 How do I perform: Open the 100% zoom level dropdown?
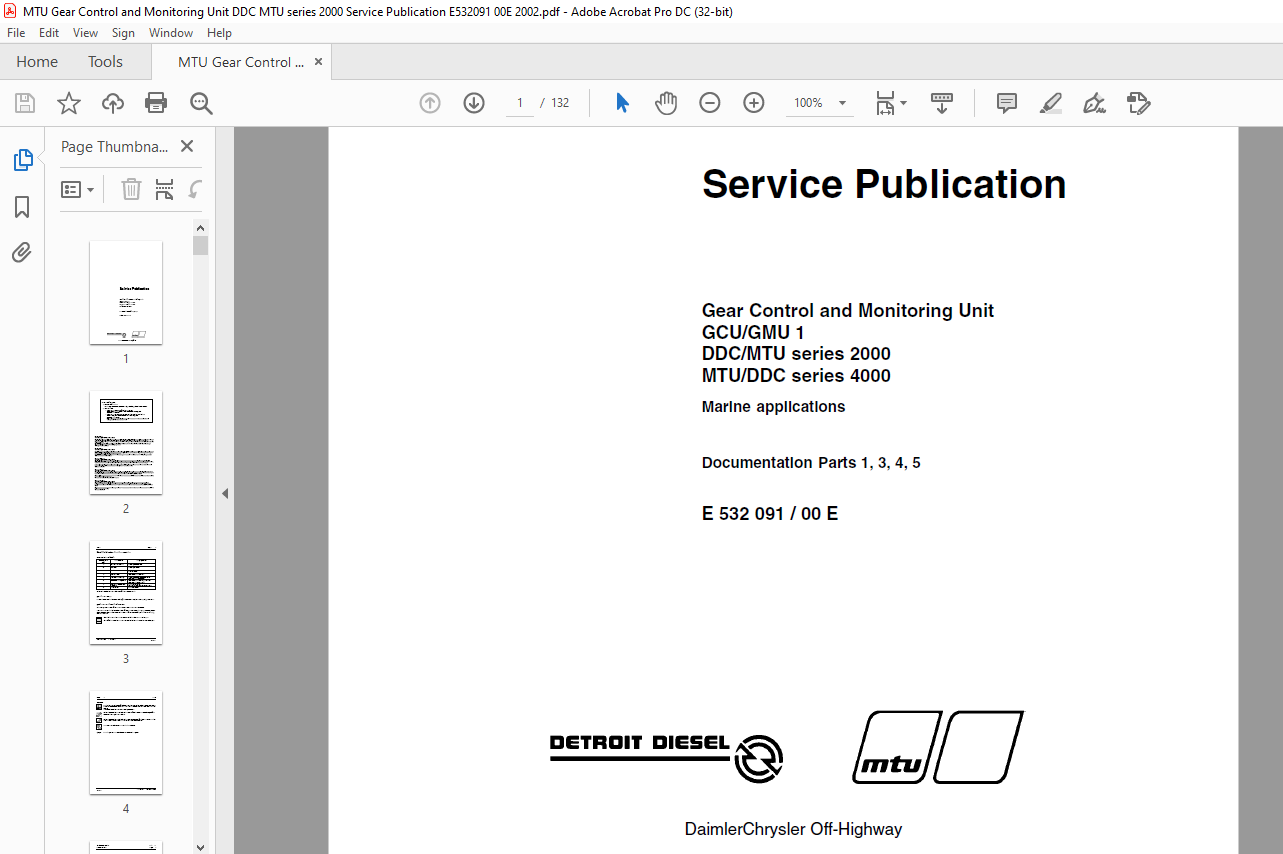[x=842, y=103]
